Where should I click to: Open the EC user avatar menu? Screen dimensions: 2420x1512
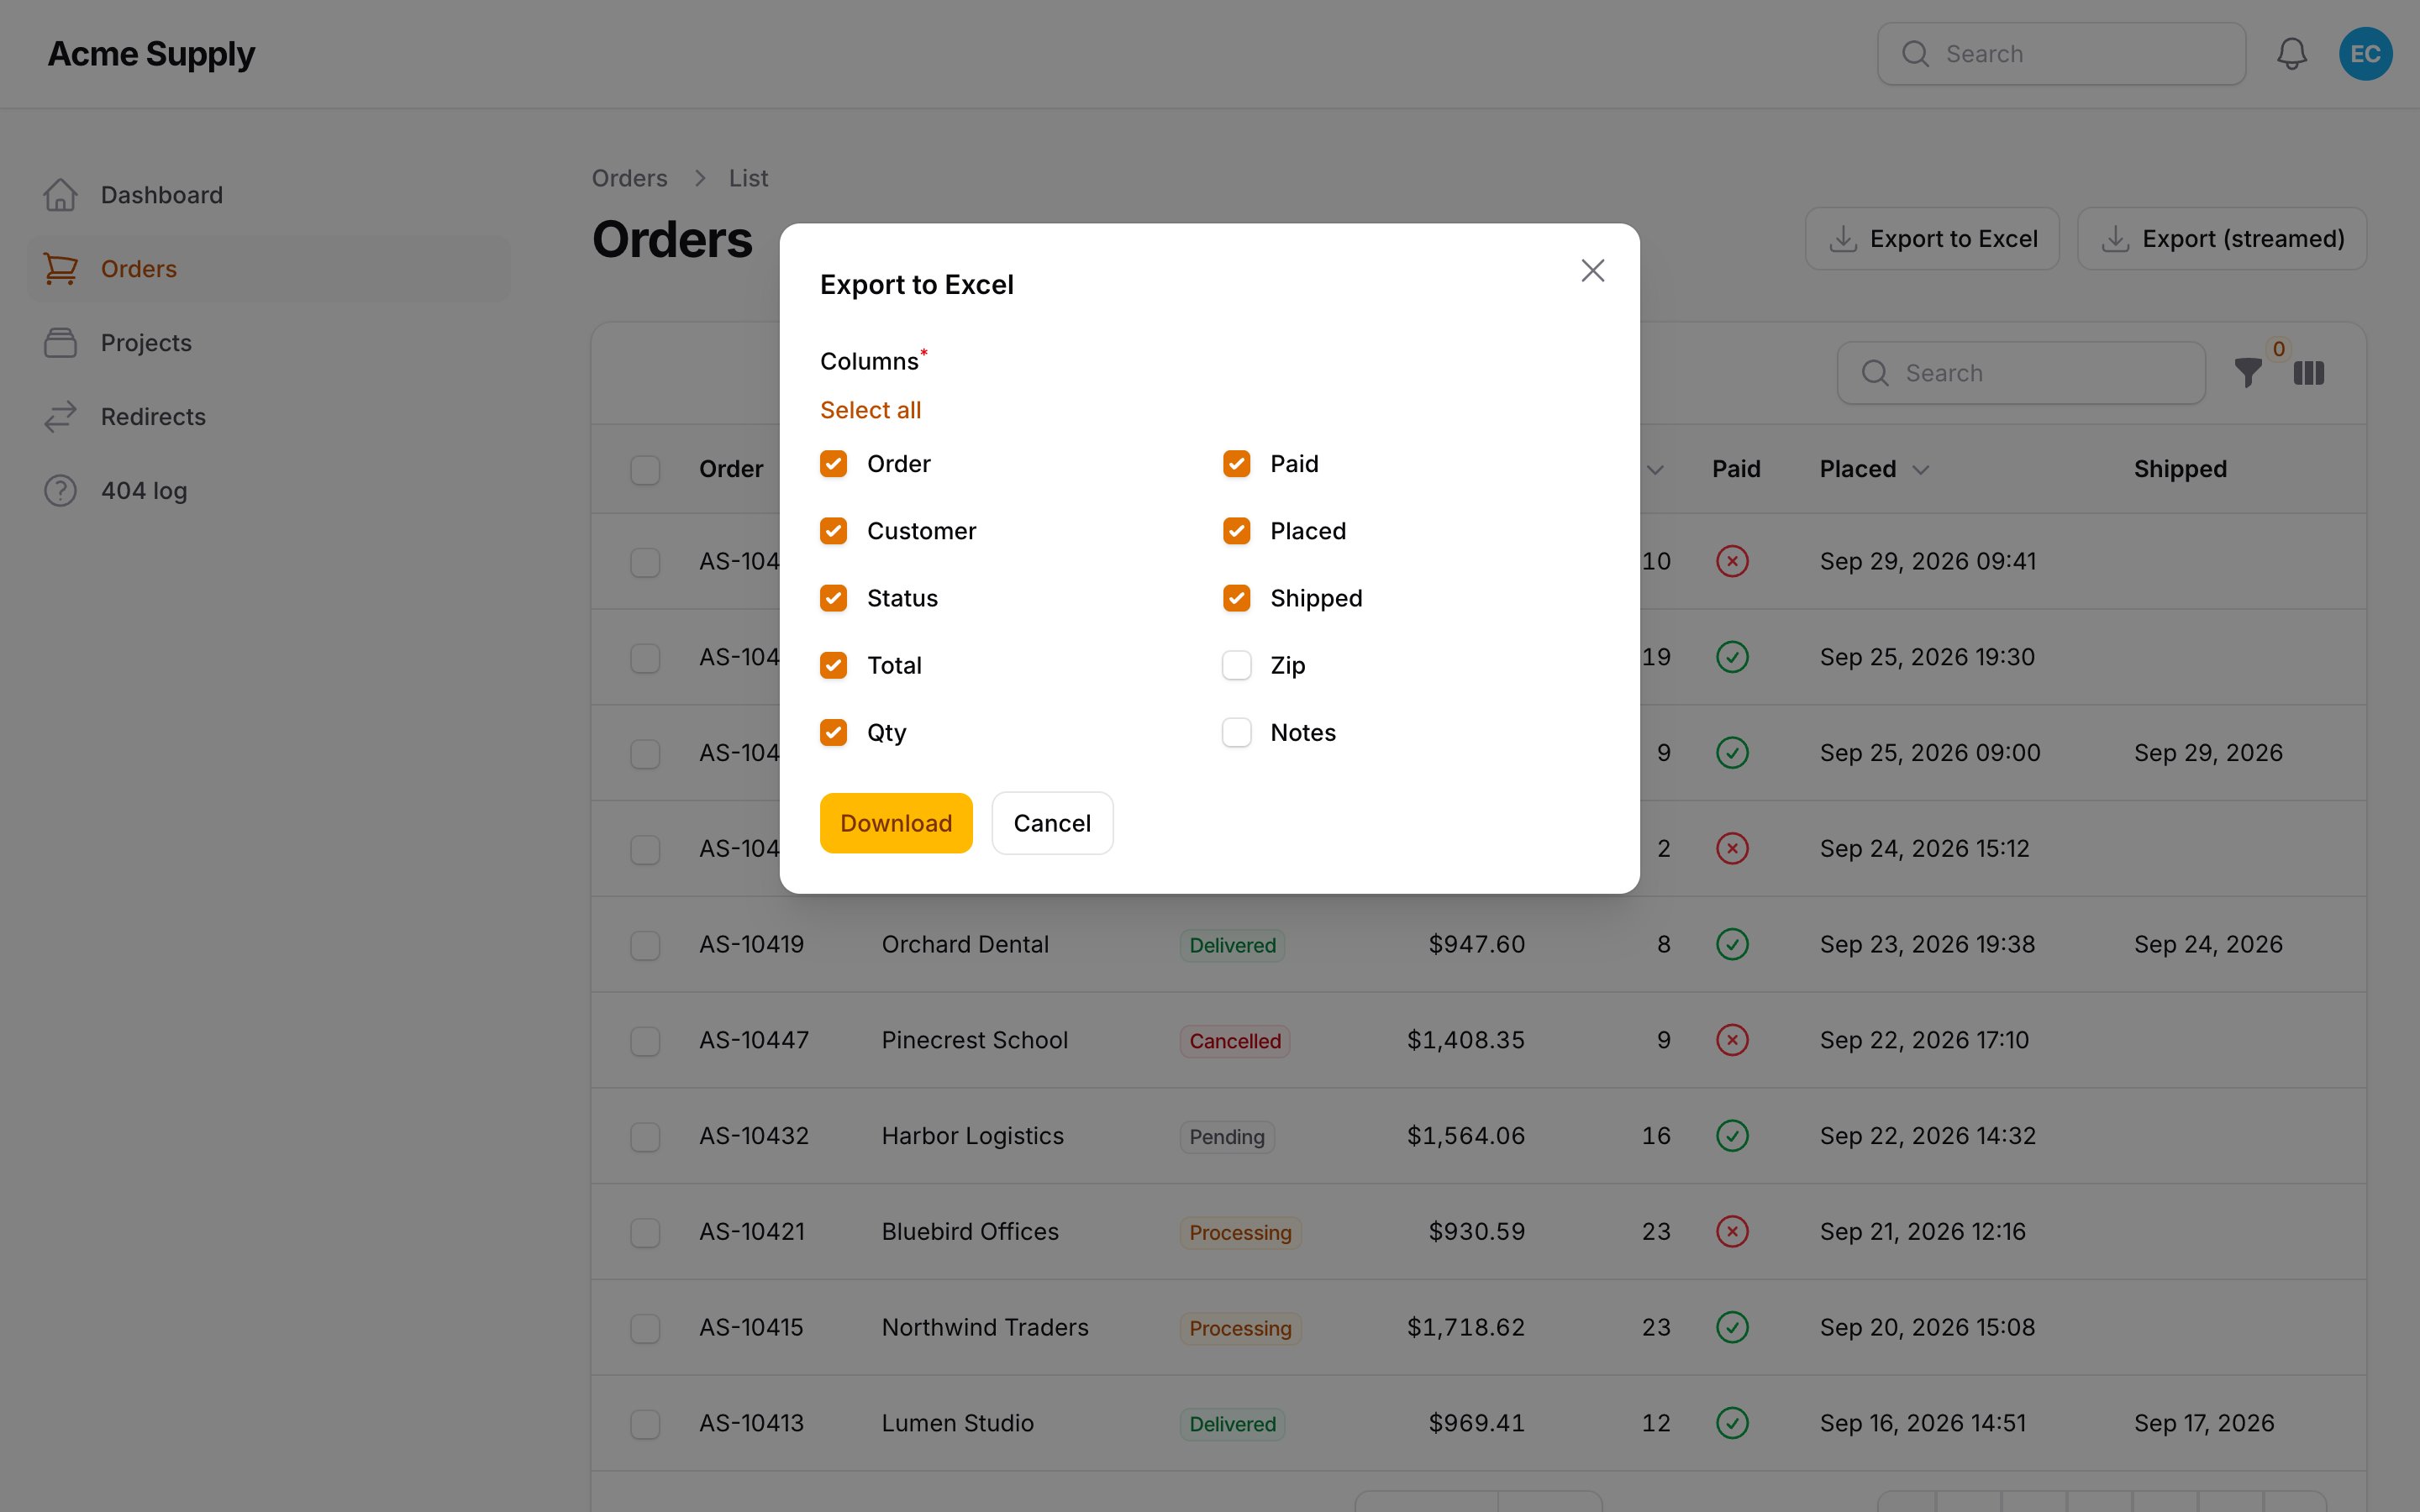click(x=2365, y=54)
